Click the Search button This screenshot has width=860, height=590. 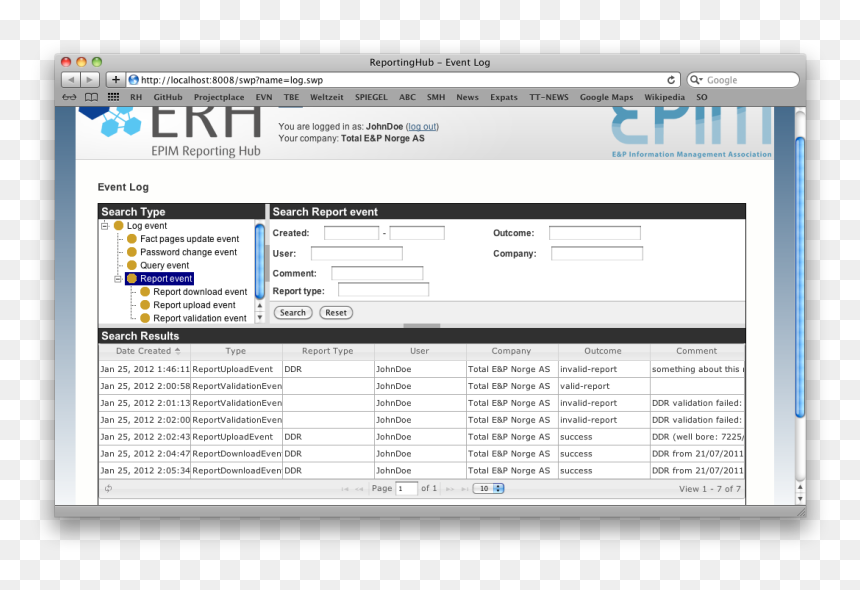coord(293,313)
